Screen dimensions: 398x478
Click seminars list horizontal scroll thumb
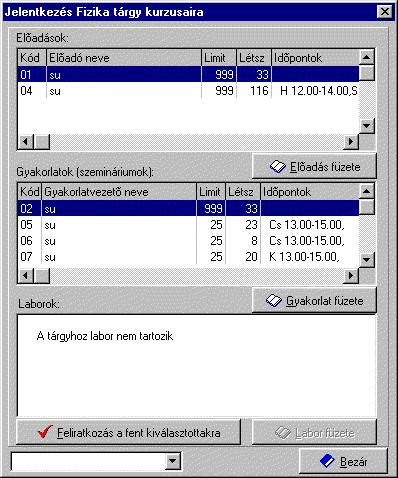coord(42,276)
